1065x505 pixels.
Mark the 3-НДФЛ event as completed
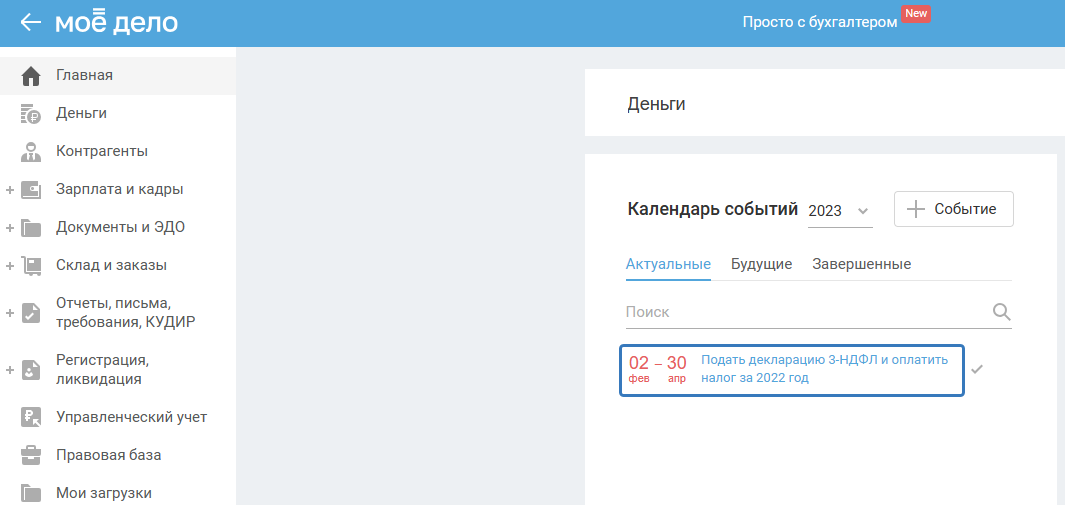coord(977,369)
